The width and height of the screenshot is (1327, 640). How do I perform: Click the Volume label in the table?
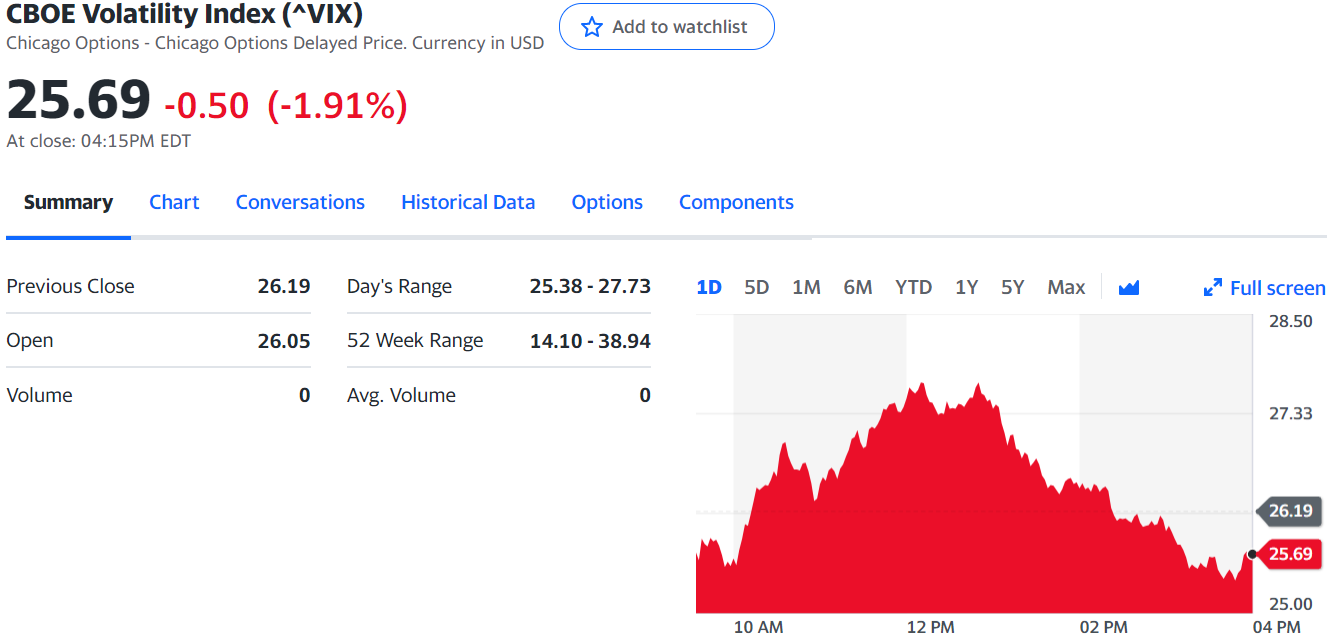(39, 395)
